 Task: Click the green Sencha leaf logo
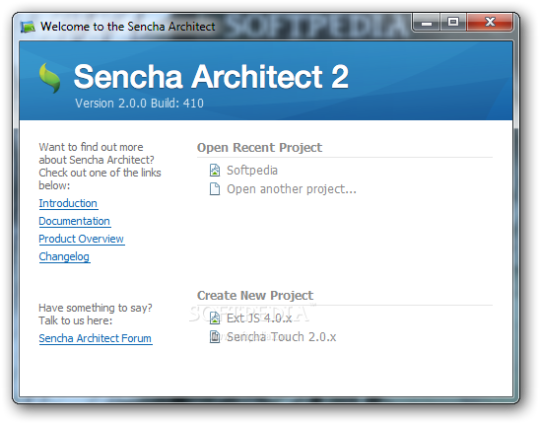[50, 78]
